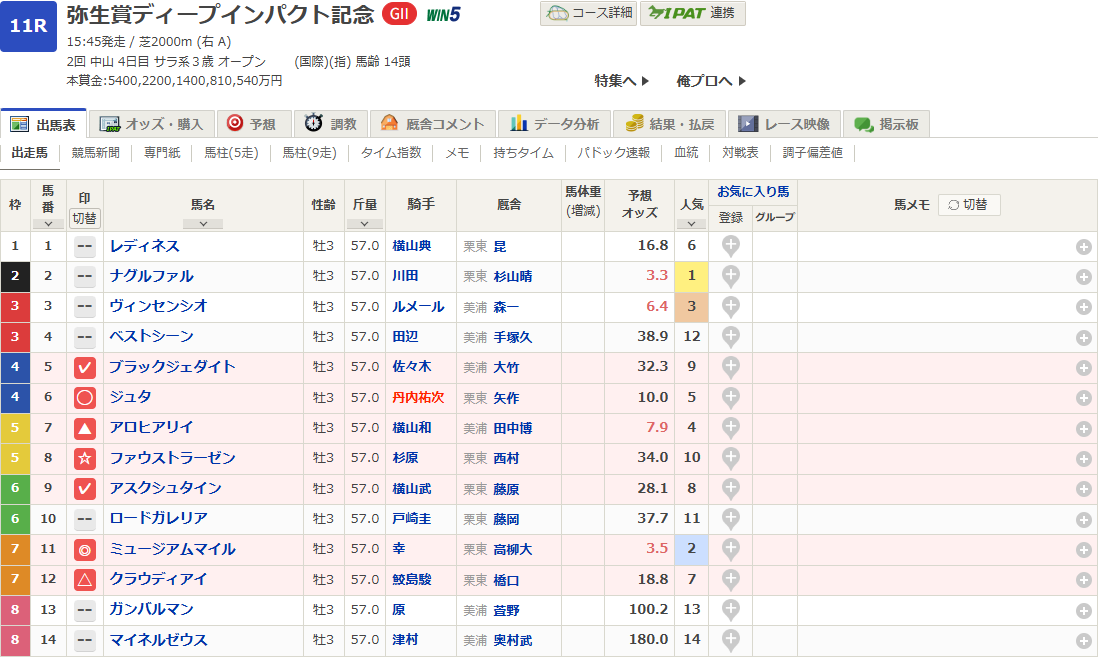
Task: Sort by 馬番 using dropdown arrow
Action: (48, 224)
